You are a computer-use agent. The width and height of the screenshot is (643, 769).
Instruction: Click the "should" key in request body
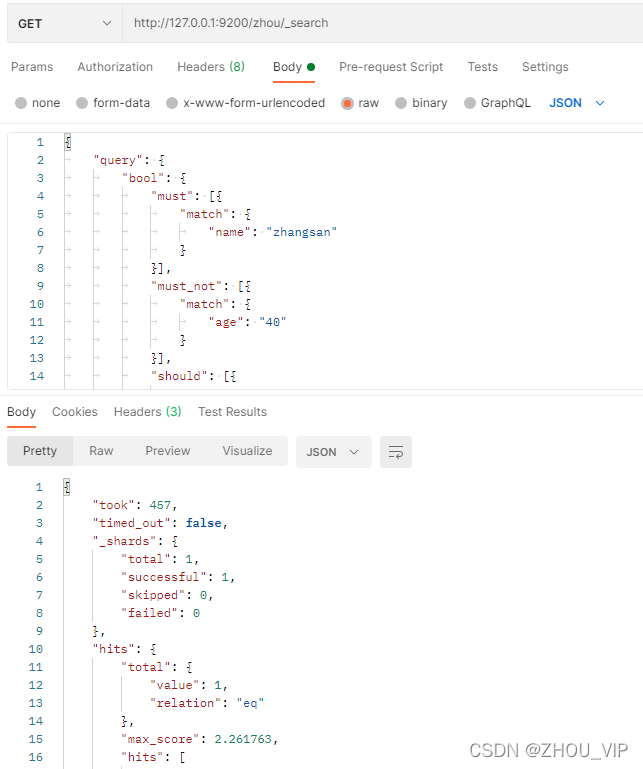point(179,376)
